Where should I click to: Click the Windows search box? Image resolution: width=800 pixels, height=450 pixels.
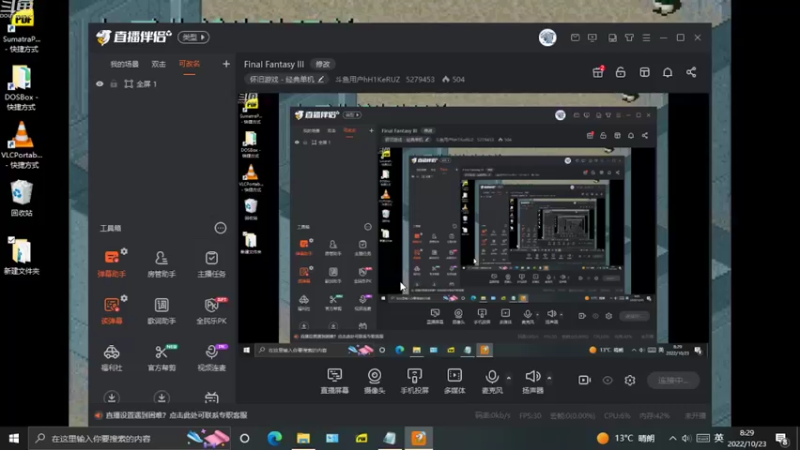(129, 438)
